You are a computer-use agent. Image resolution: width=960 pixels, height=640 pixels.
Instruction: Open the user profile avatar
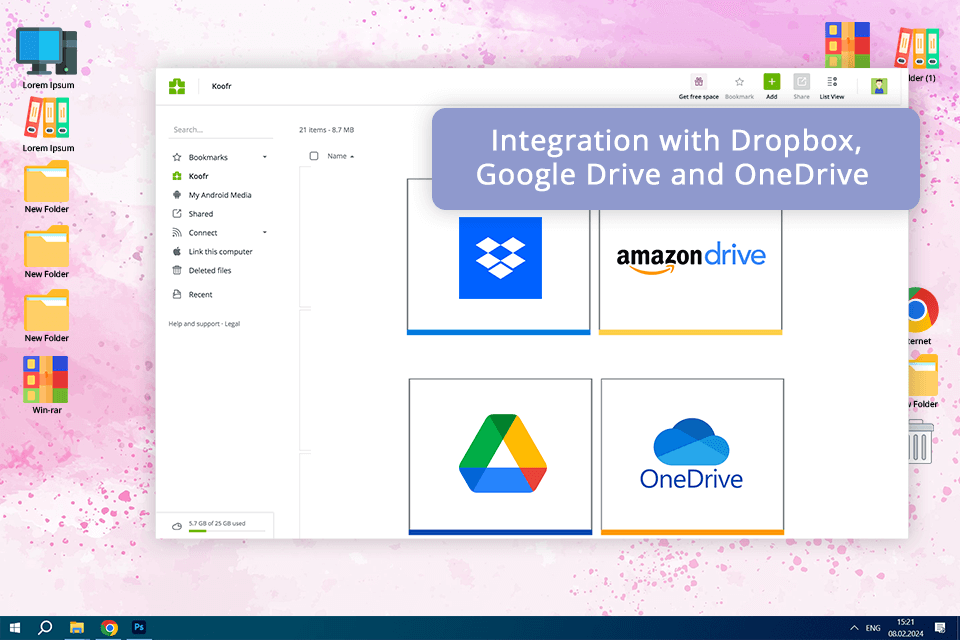click(879, 86)
